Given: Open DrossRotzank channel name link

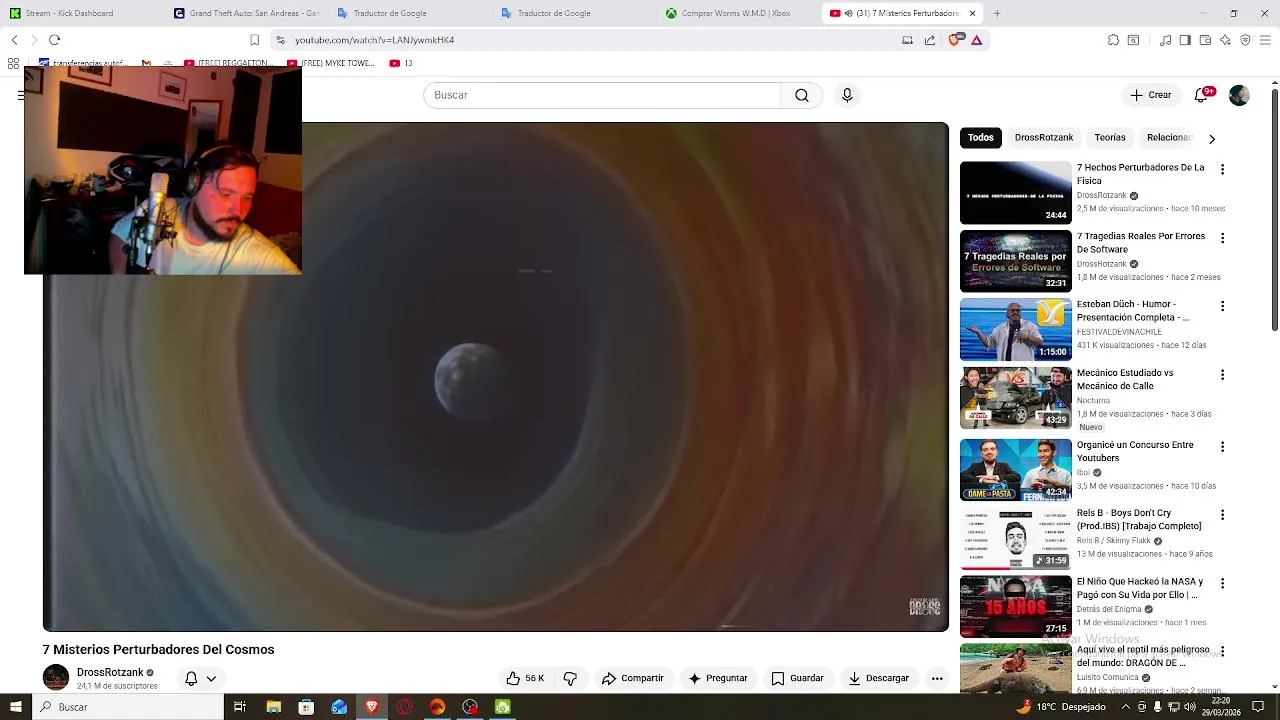Looking at the screenshot, I should (110, 672).
